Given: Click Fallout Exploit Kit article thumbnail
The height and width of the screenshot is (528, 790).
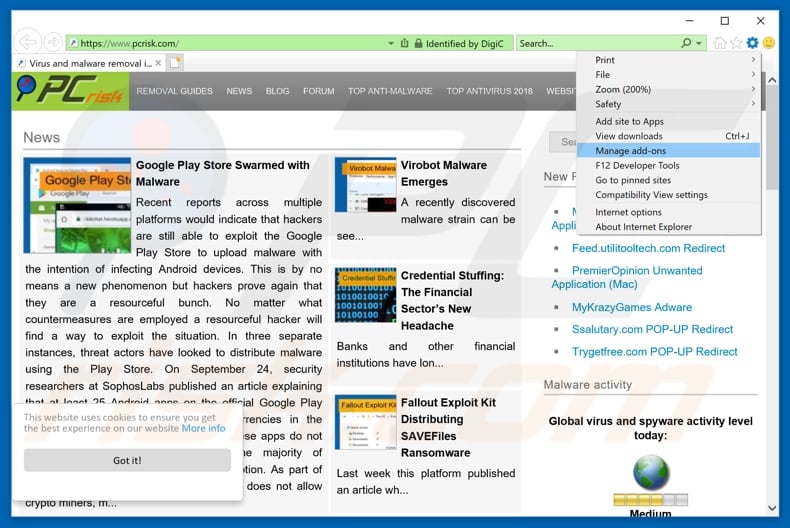Looking at the screenshot, I should click(x=365, y=422).
